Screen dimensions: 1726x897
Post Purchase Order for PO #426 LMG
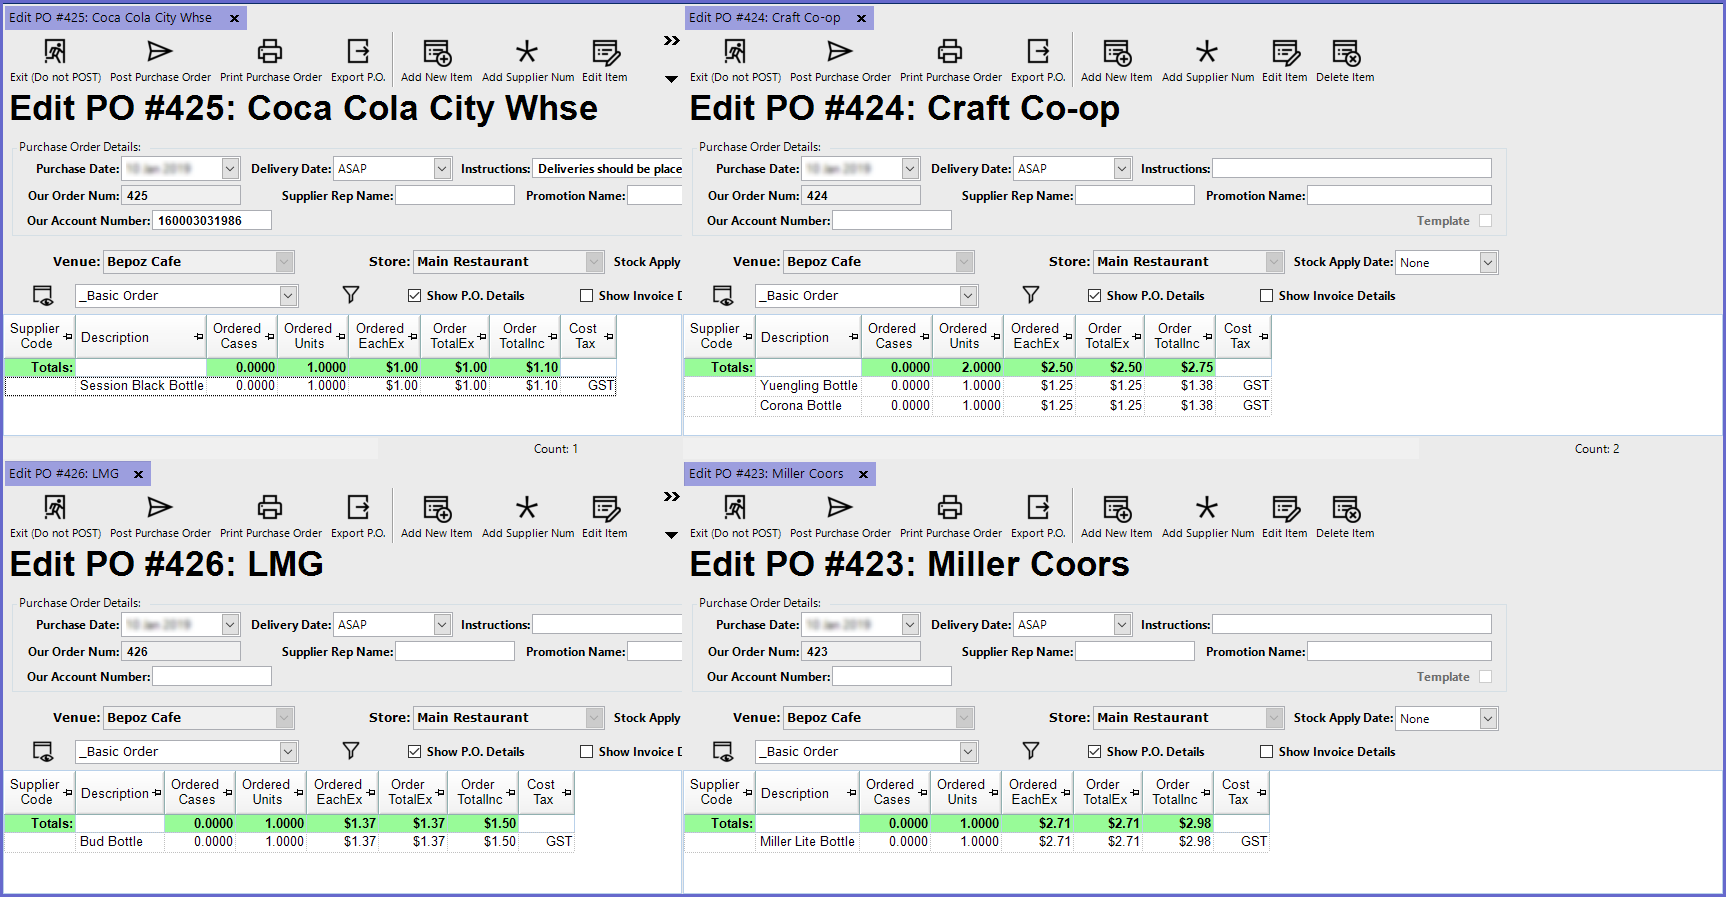(x=160, y=517)
